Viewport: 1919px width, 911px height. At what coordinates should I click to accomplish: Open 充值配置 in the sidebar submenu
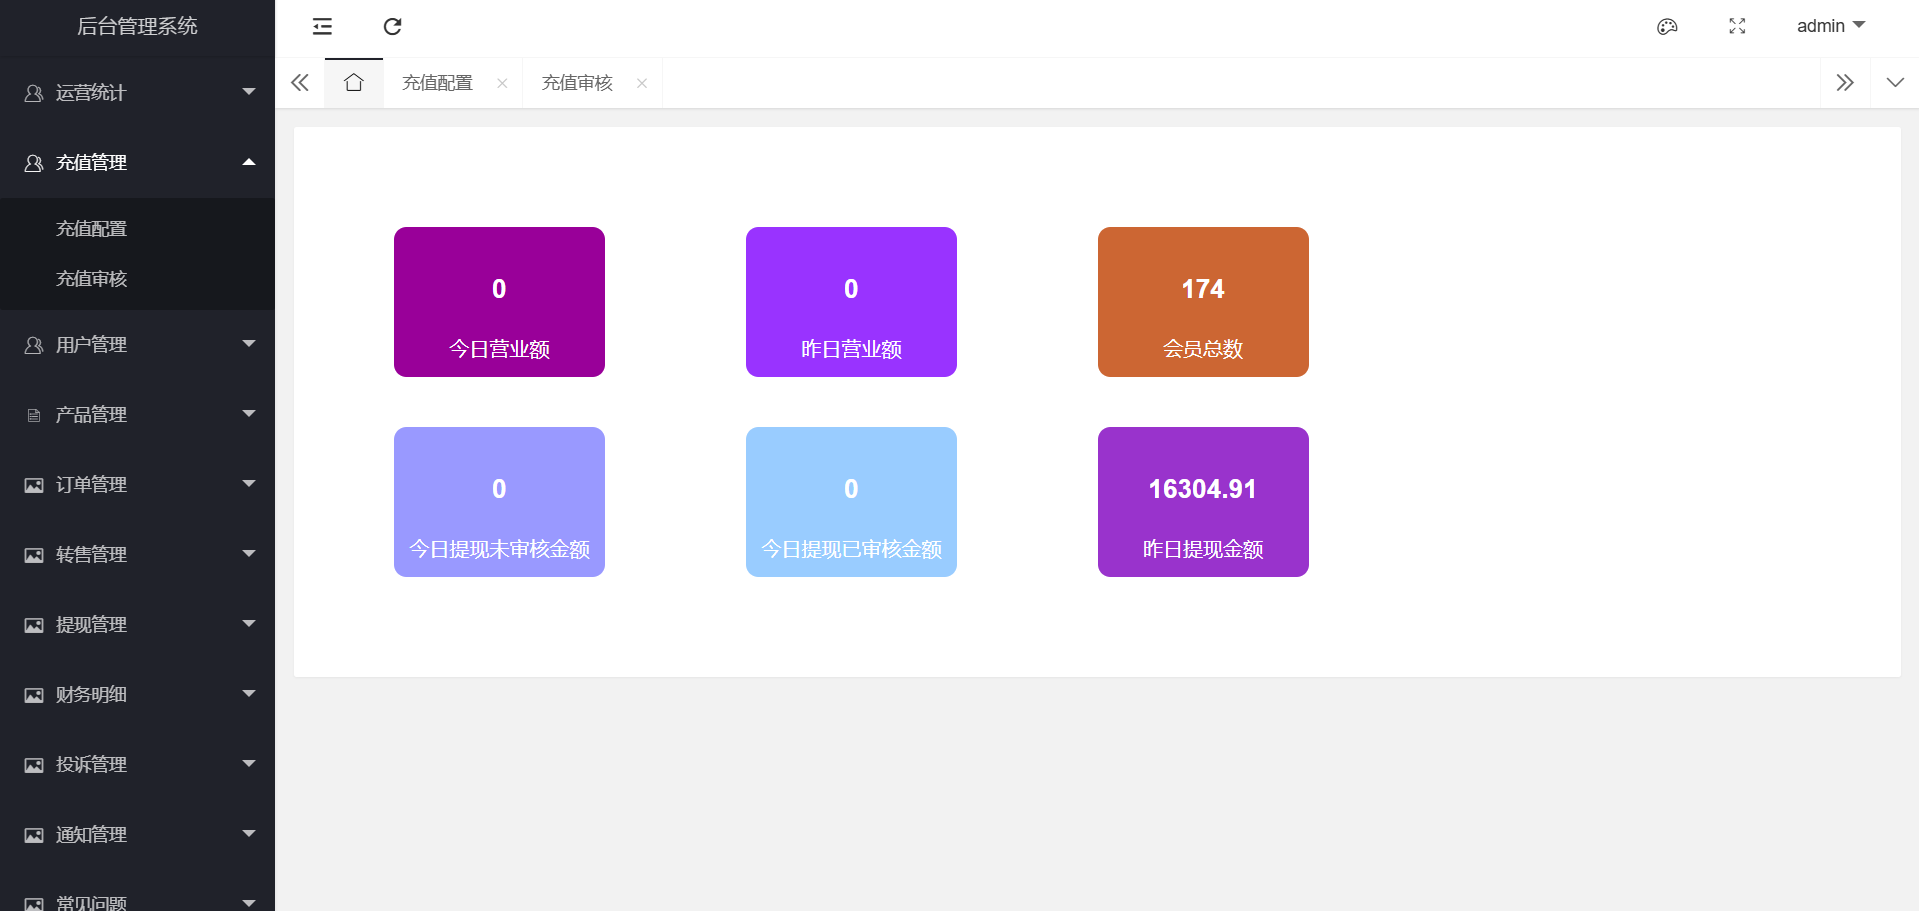pyautogui.click(x=92, y=229)
